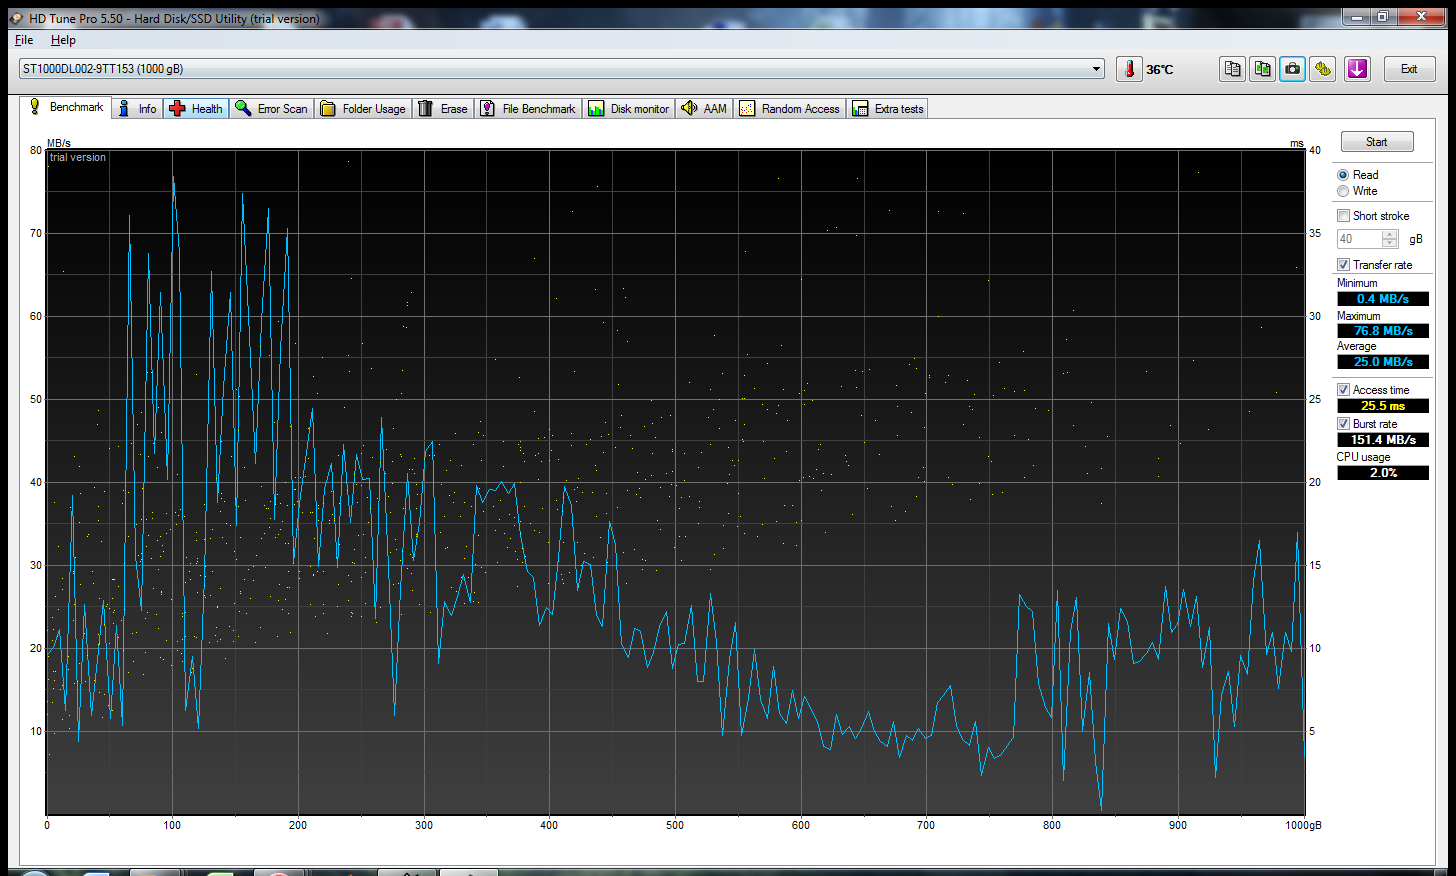The width and height of the screenshot is (1456, 876).
Task: Click the short stroke up arrow stepper
Action: coord(1389,235)
